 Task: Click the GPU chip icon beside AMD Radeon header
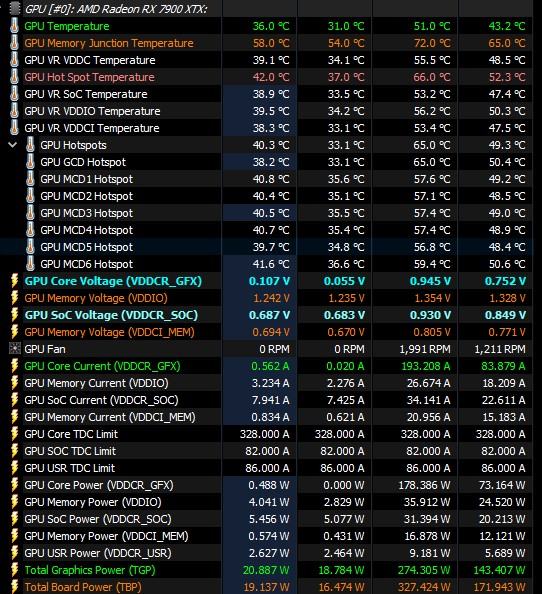(x=14, y=8)
